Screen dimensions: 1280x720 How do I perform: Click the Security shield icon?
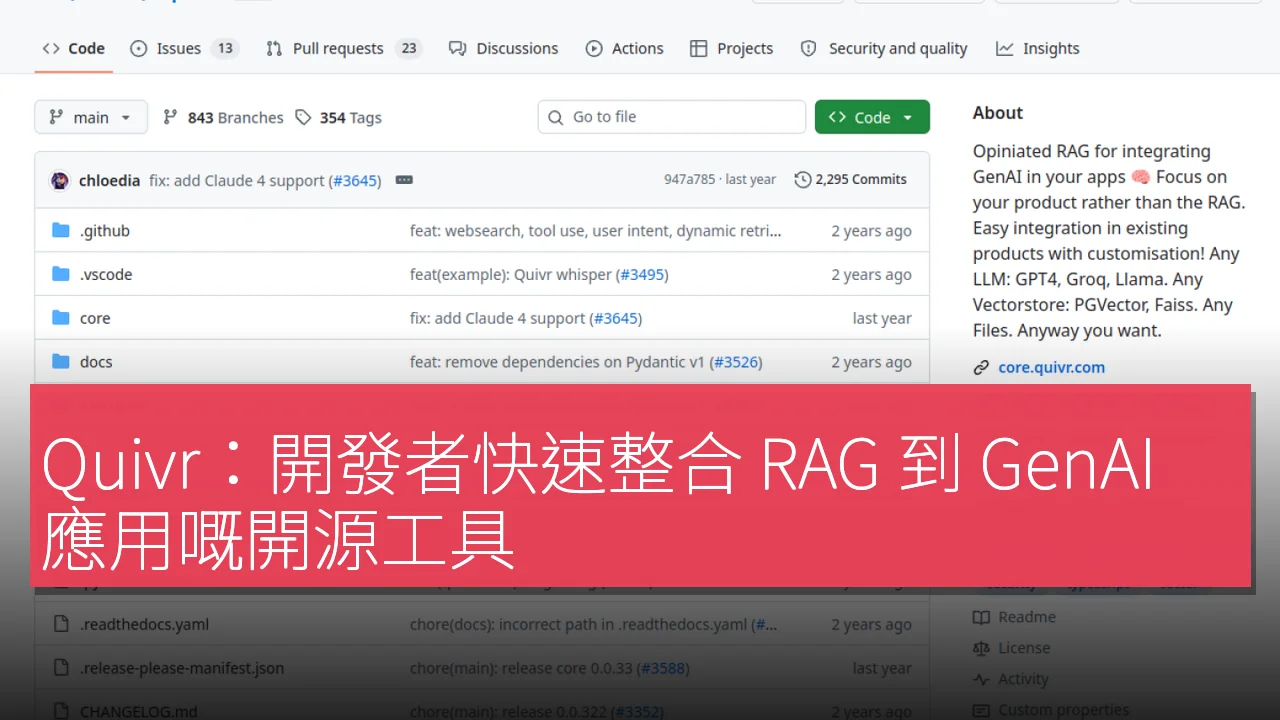coord(809,48)
